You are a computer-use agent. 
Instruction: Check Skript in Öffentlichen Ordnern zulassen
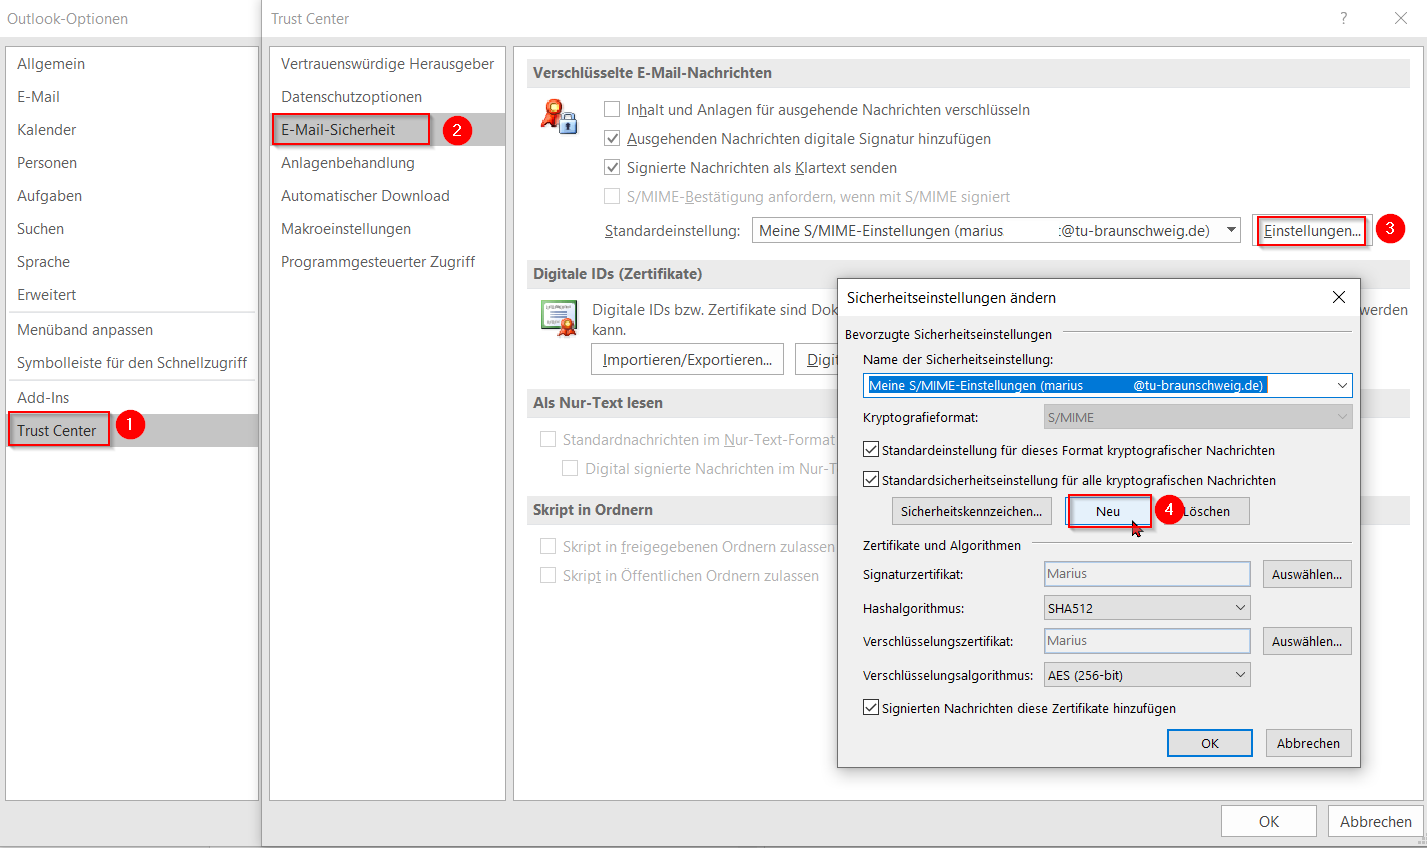pos(548,575)
